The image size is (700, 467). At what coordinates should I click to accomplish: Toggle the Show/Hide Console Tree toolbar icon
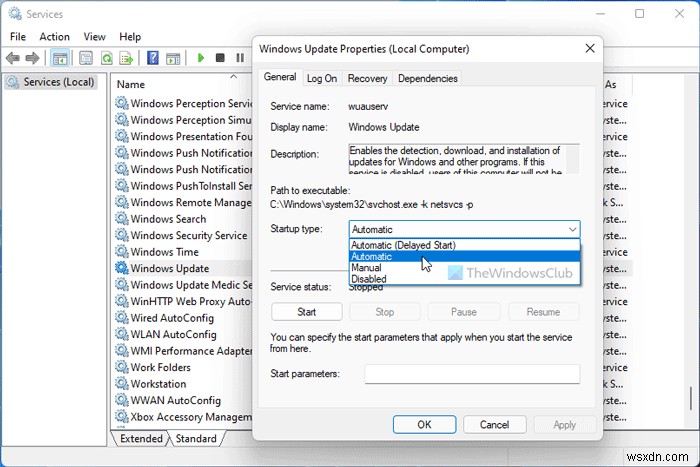coord(59,58)
